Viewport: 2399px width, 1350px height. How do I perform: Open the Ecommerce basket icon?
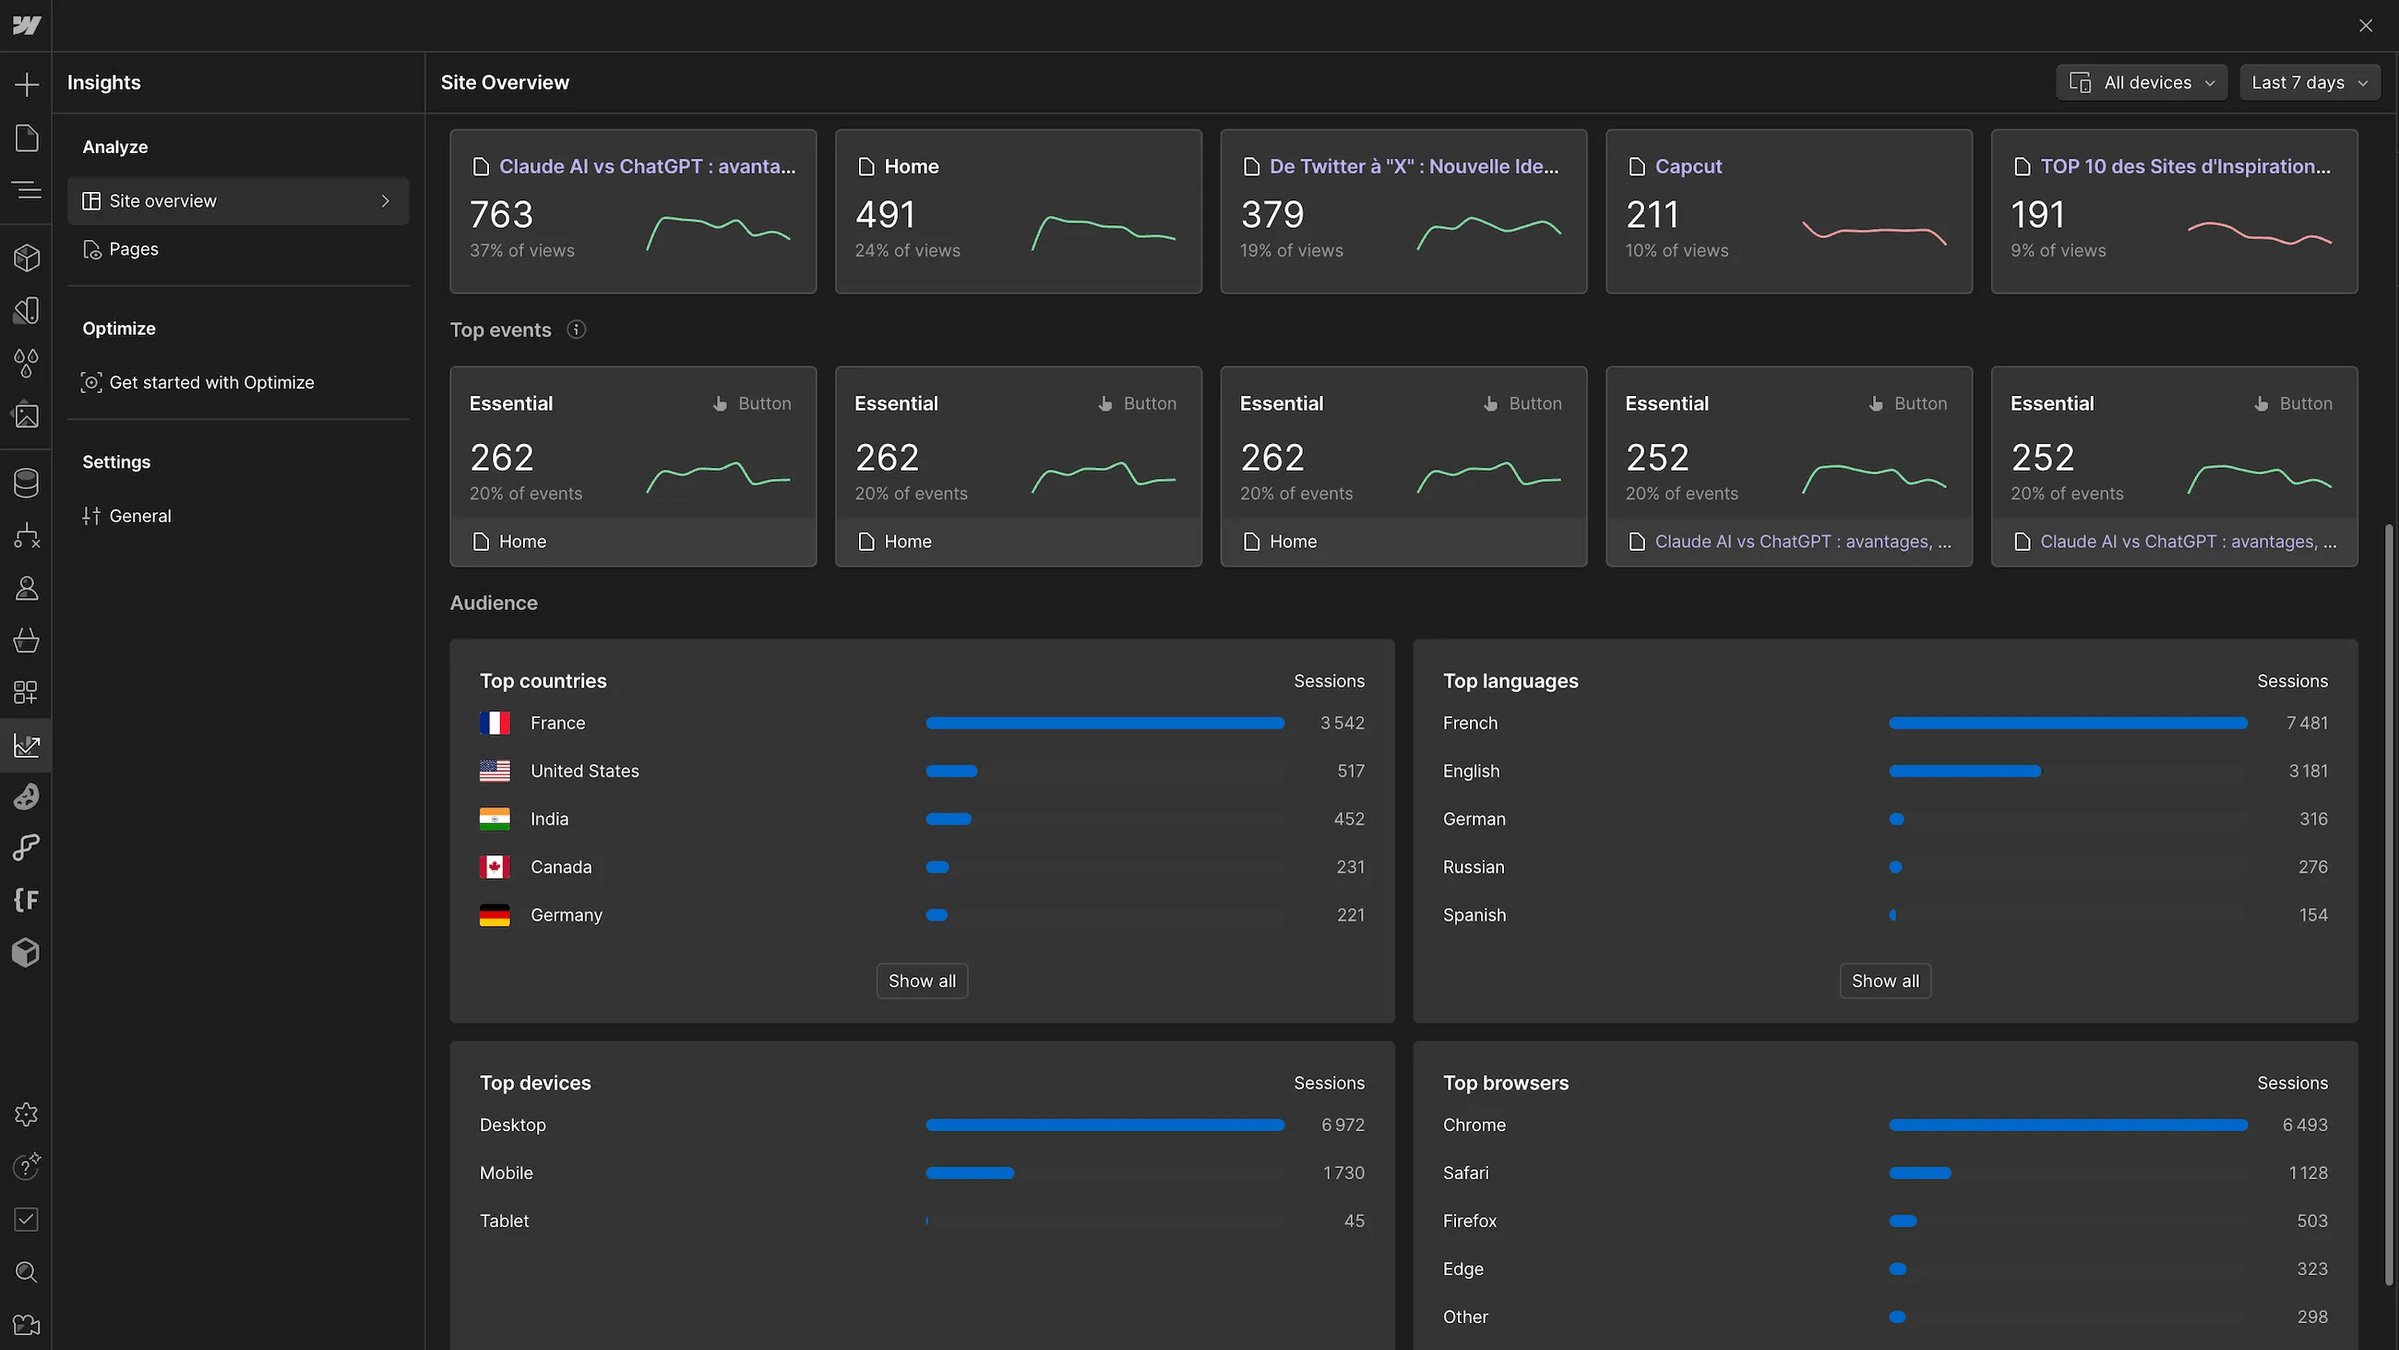(26, 640)
